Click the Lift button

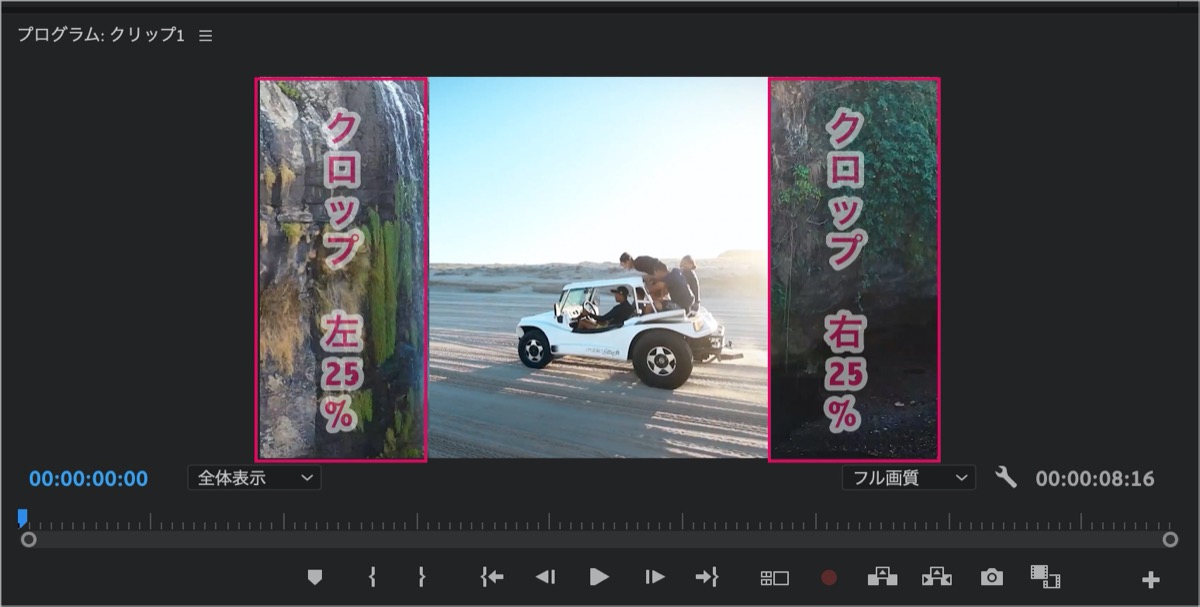tap(882, 577)
